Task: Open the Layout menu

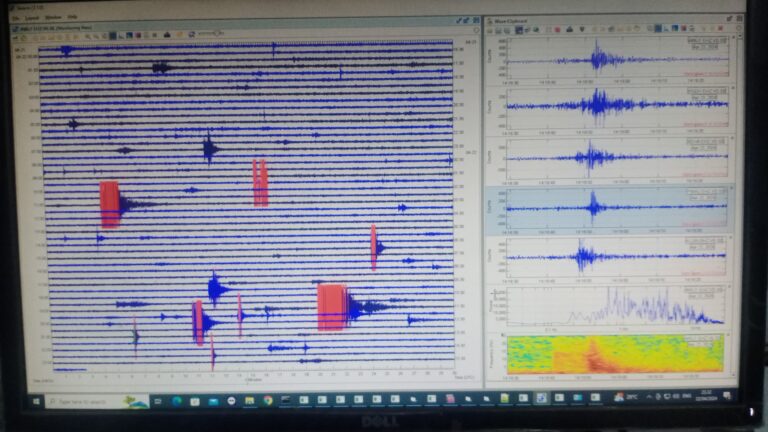Action: pos(32,17)
